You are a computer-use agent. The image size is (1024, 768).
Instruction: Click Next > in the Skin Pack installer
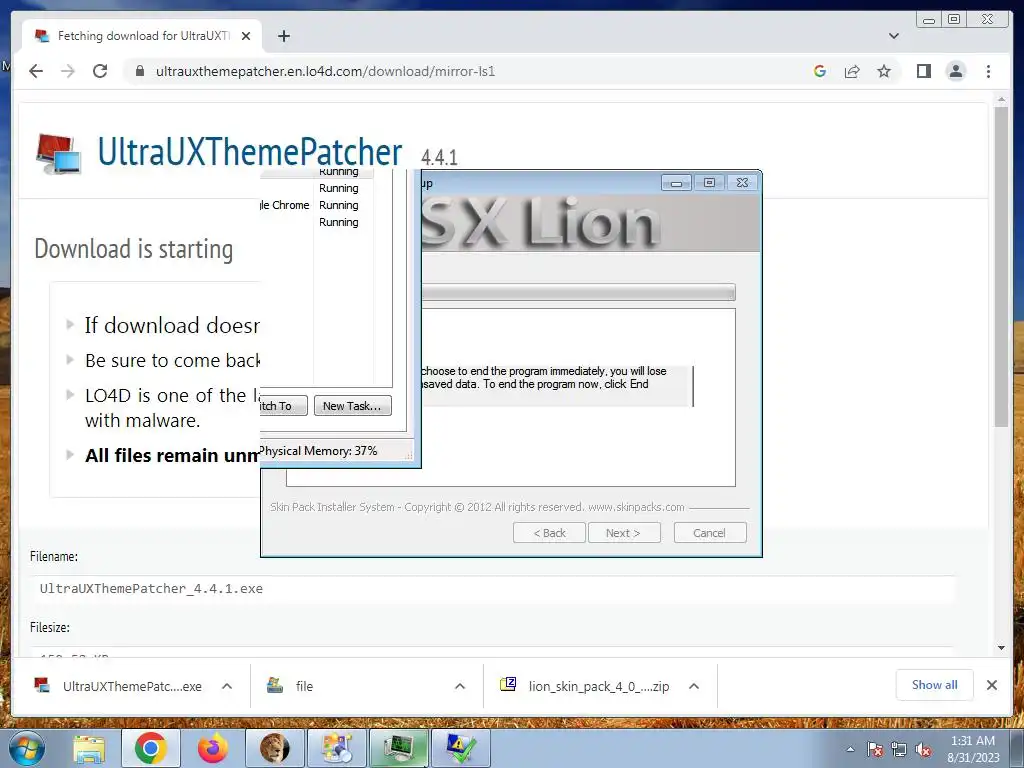[624, 533]
